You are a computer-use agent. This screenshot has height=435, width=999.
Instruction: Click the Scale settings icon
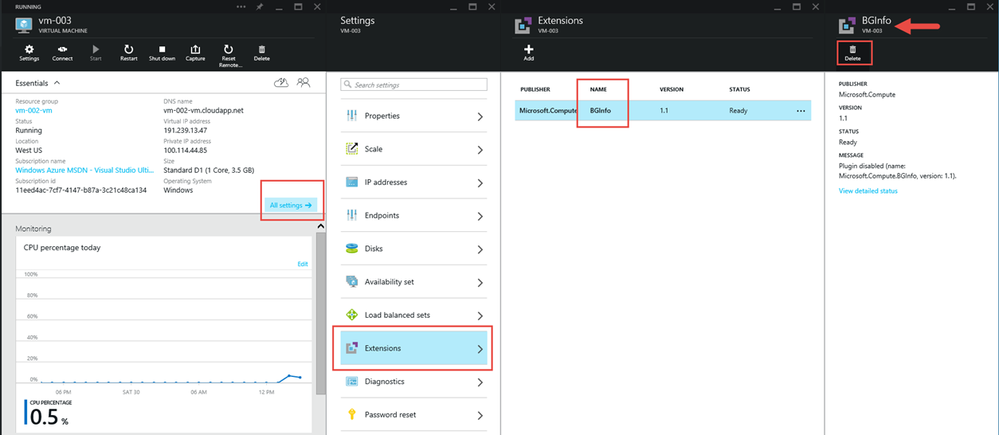click(352, 149)
